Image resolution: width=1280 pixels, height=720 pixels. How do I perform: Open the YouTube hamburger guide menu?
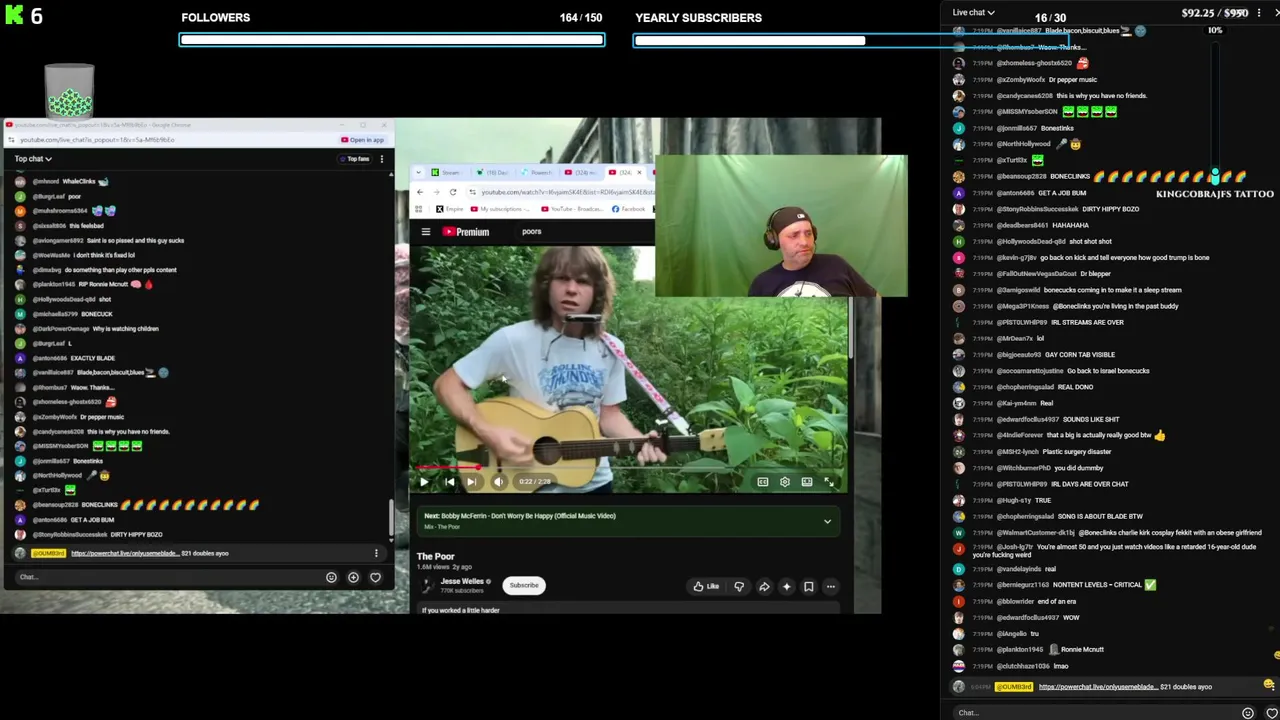(x=426, y=232)
